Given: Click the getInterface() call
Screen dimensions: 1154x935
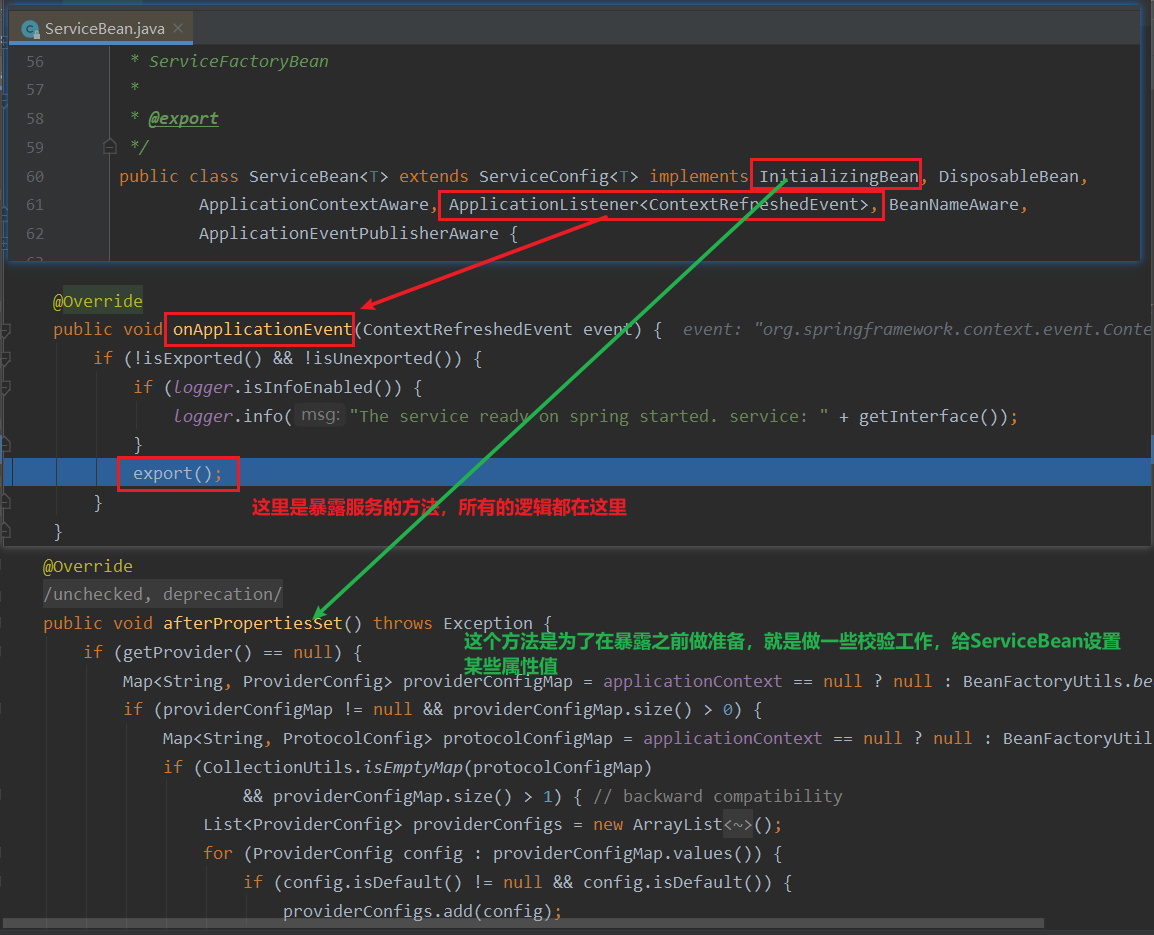Looking at the screenshot, I should tap(929, 417).
